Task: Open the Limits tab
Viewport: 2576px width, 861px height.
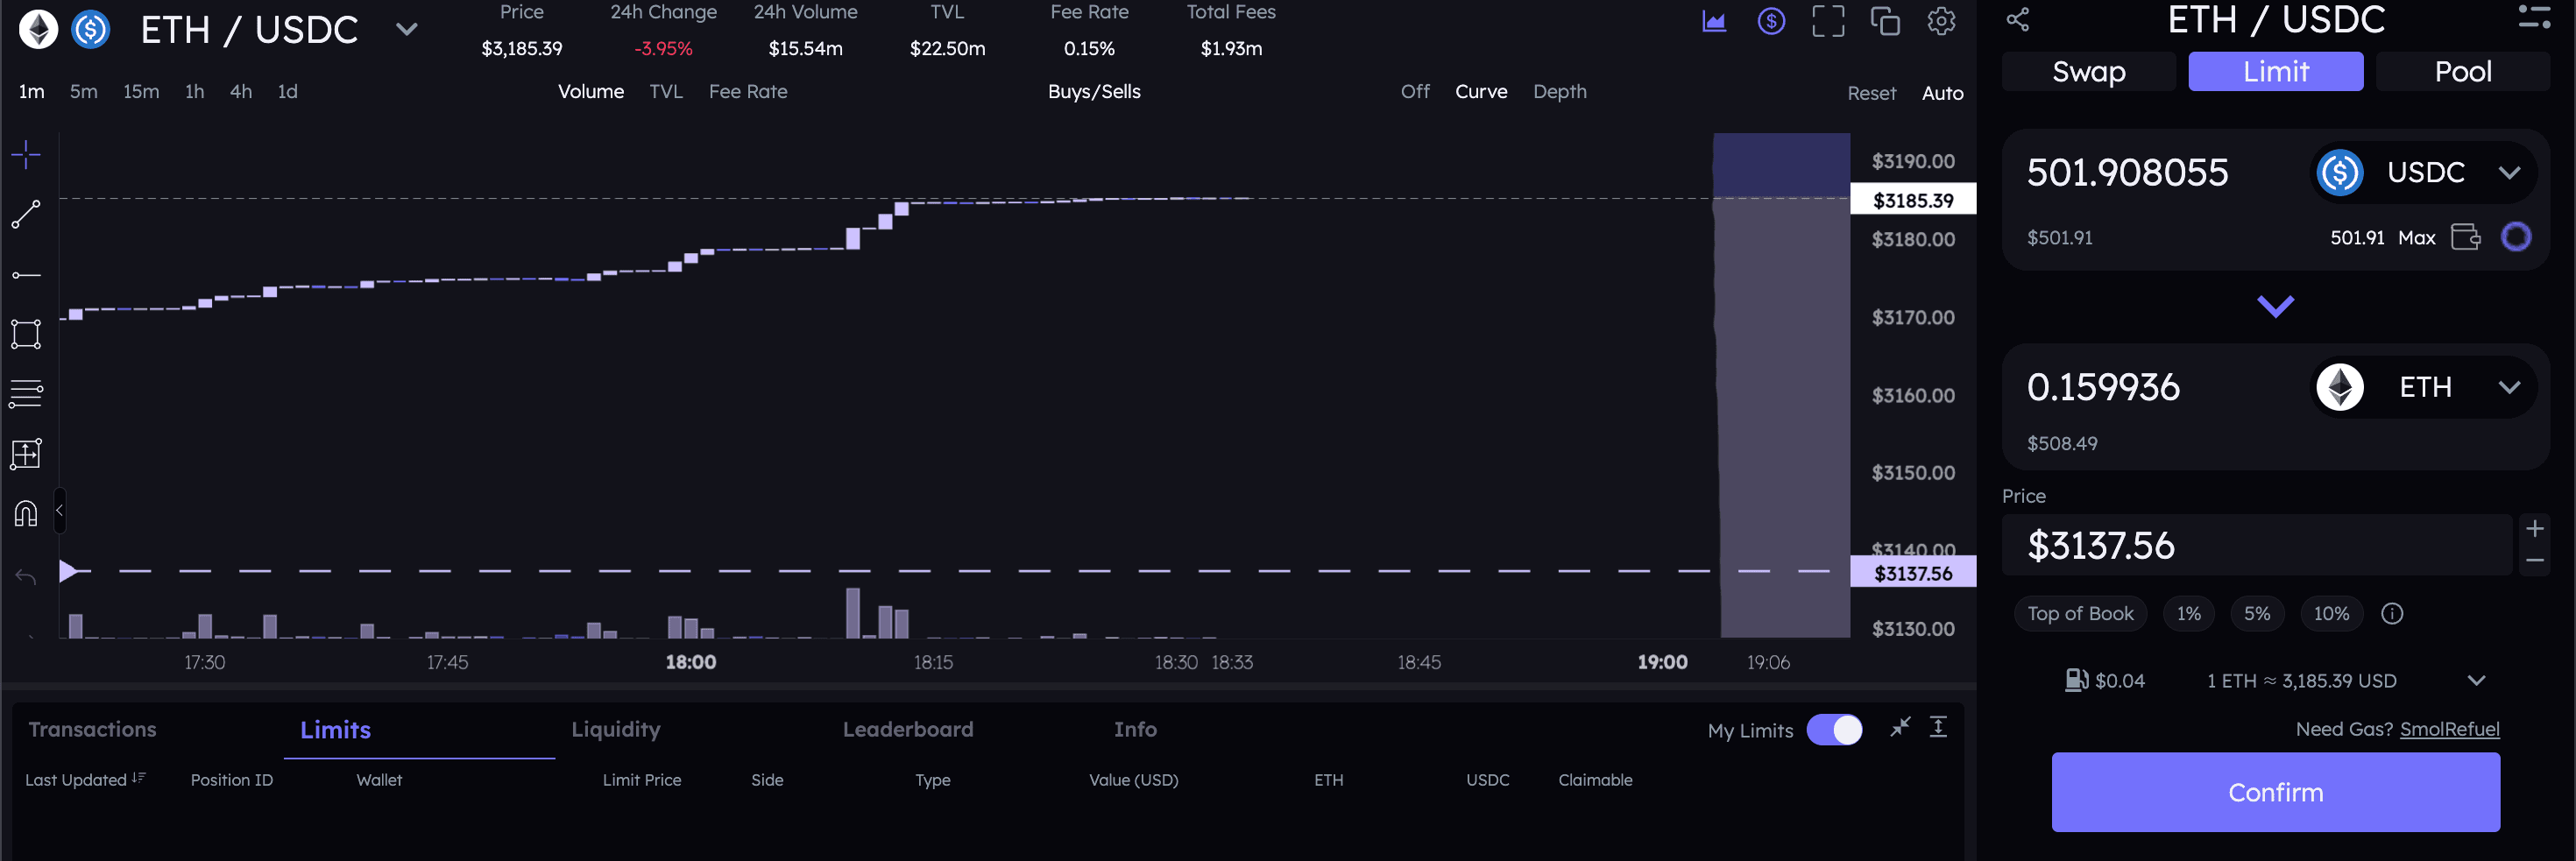Action: click(x=336, y=729)
